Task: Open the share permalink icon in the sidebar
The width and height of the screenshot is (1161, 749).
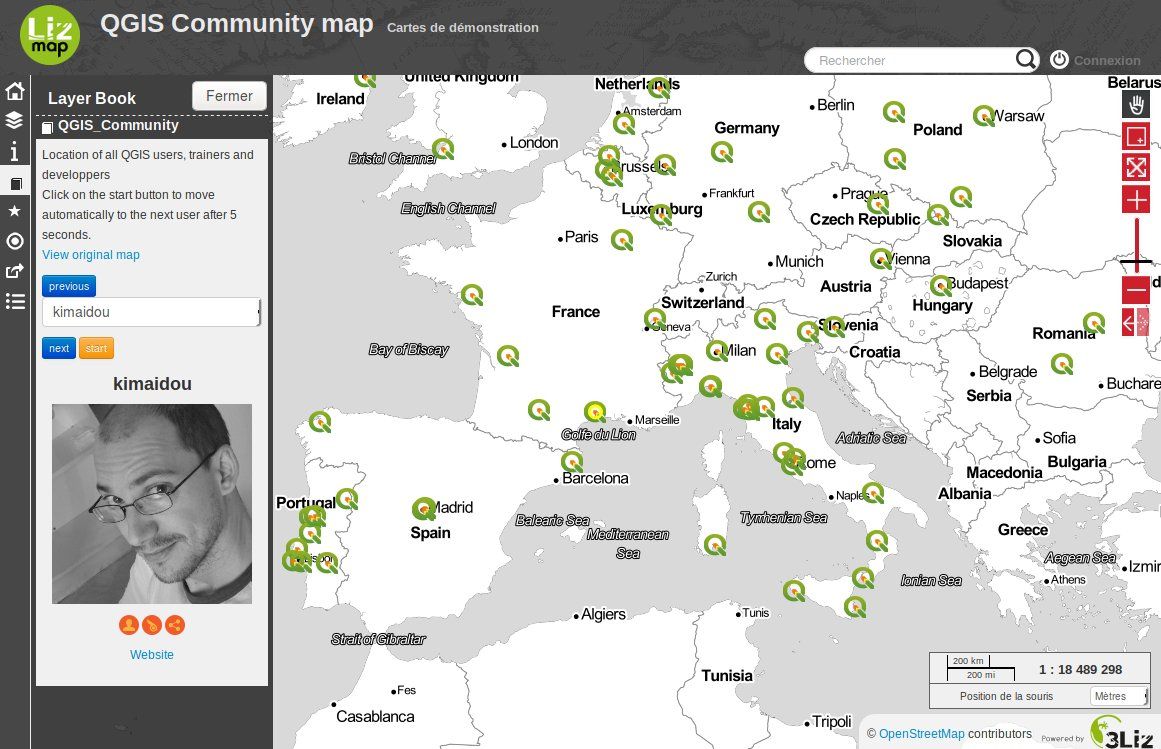Action: pyautogui.click(x=15, y=271)
